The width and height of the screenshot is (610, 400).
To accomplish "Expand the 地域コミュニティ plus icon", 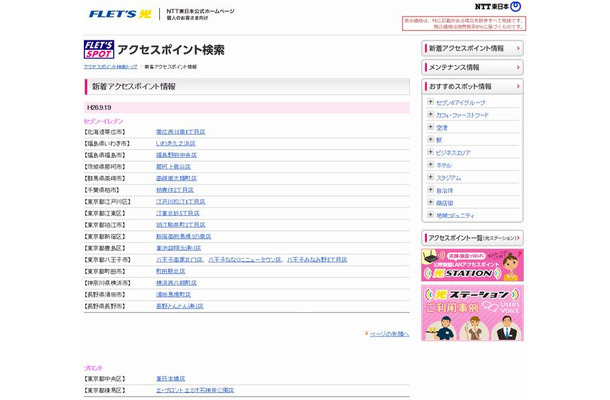I will pyautogui.click(x=430, y=215).
